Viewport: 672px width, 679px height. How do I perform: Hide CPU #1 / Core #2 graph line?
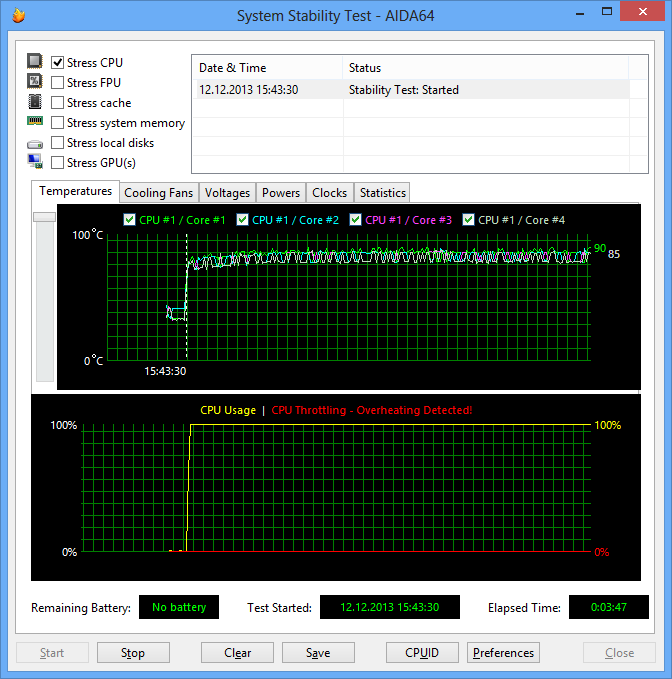242,220
